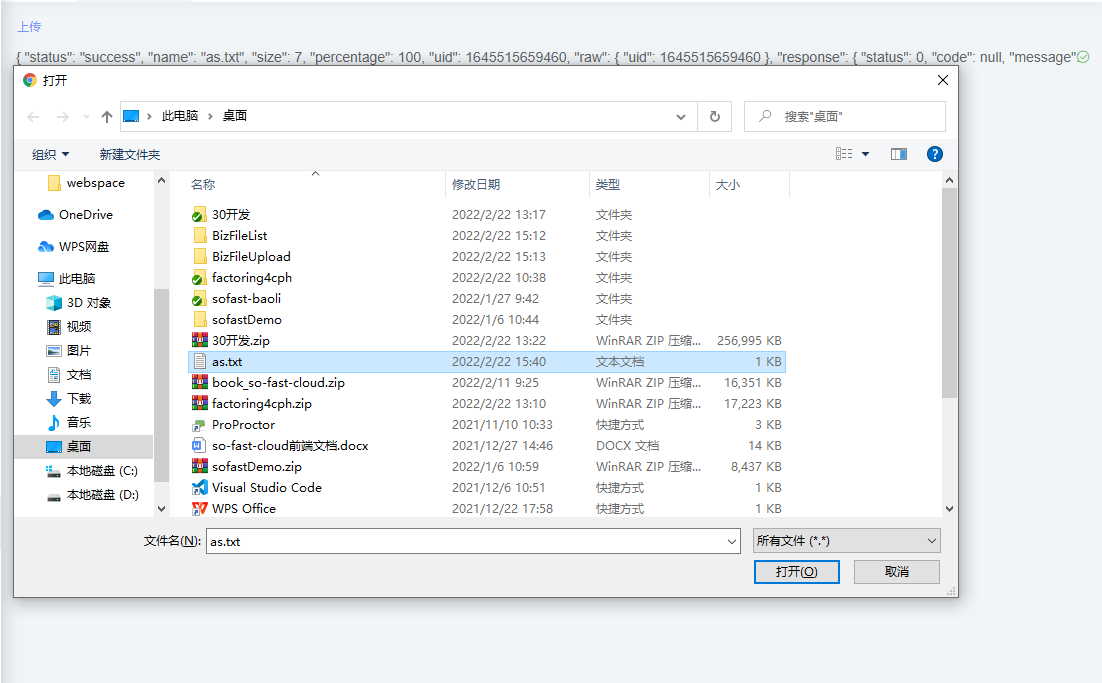Open OneDrive in the navigation pane

[85, 215]
